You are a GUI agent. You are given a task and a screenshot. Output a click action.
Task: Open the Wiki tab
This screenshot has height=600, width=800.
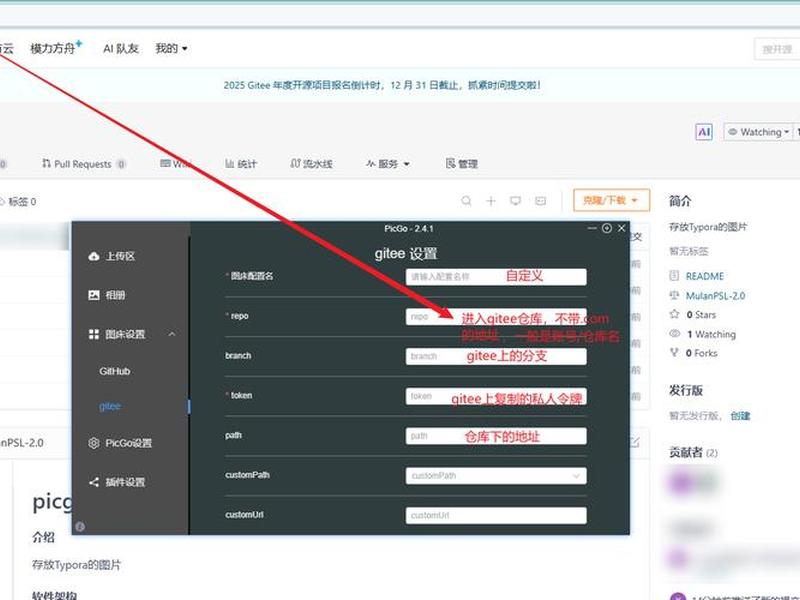pyautogui.click(x=176, y=164)
